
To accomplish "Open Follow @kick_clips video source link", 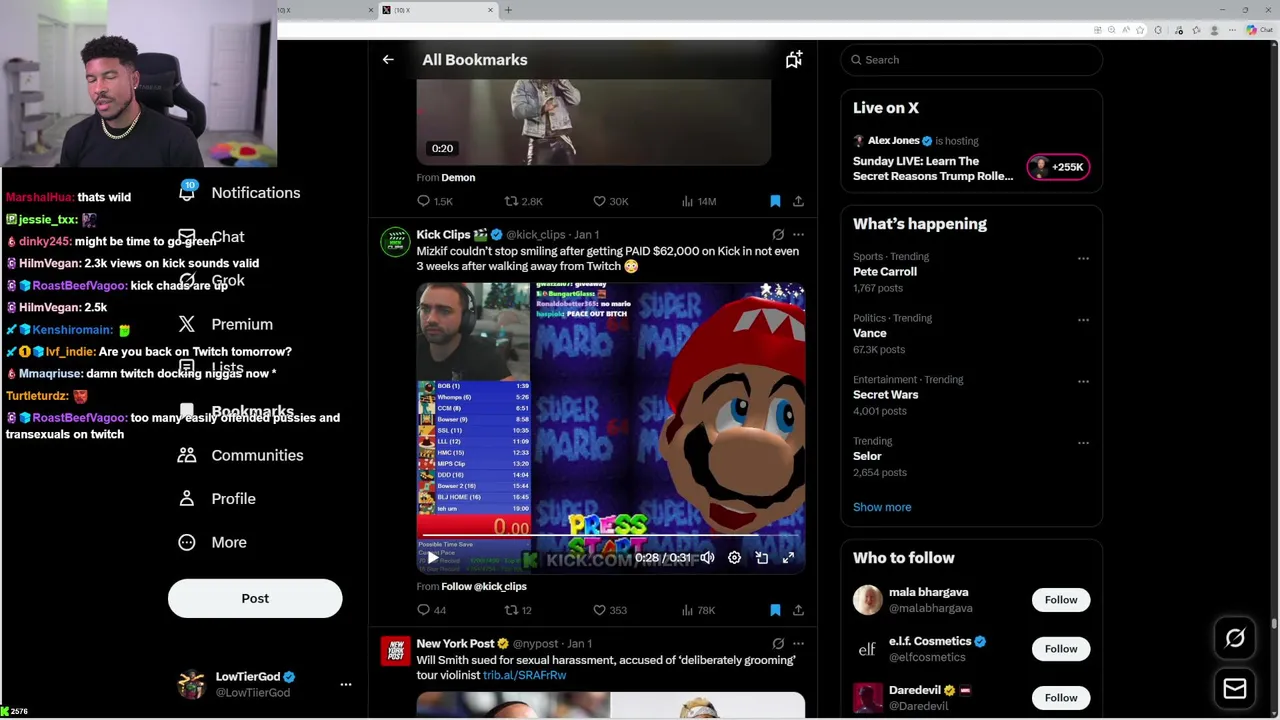I will click(484, 586).
